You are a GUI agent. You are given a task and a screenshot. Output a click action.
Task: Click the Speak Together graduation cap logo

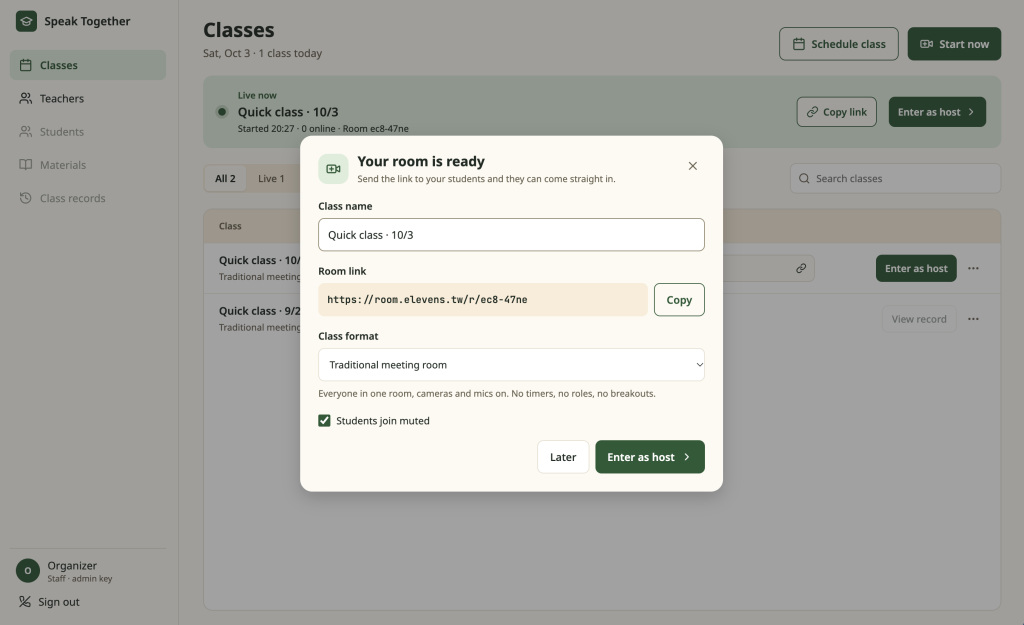pyautogui.click(x=26, y=21)
